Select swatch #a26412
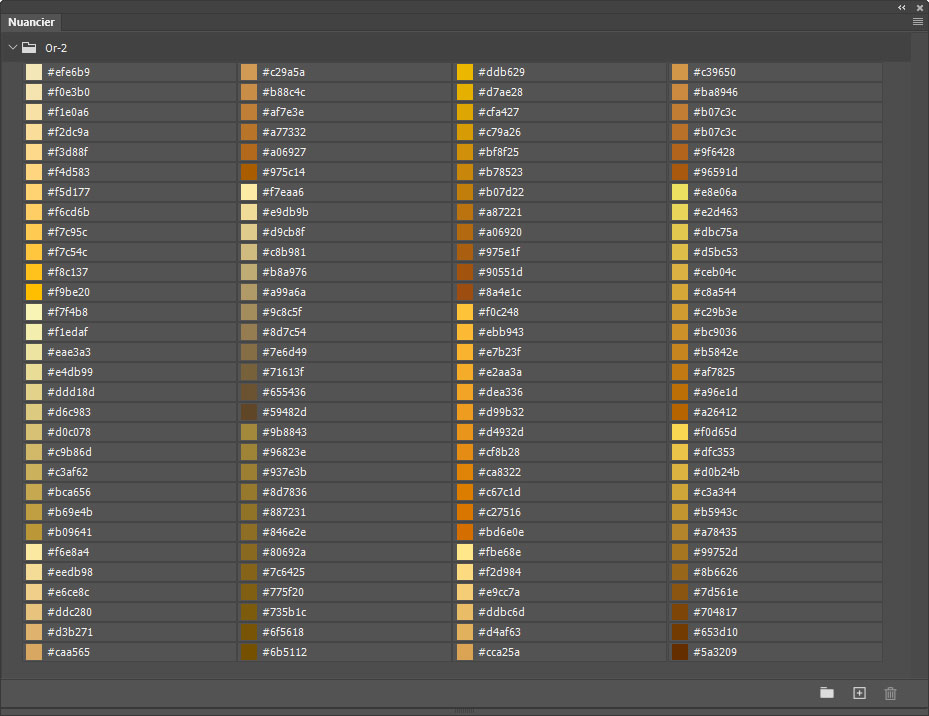The height and width of the screenshot is (716, 929). [x=680, y=412]
